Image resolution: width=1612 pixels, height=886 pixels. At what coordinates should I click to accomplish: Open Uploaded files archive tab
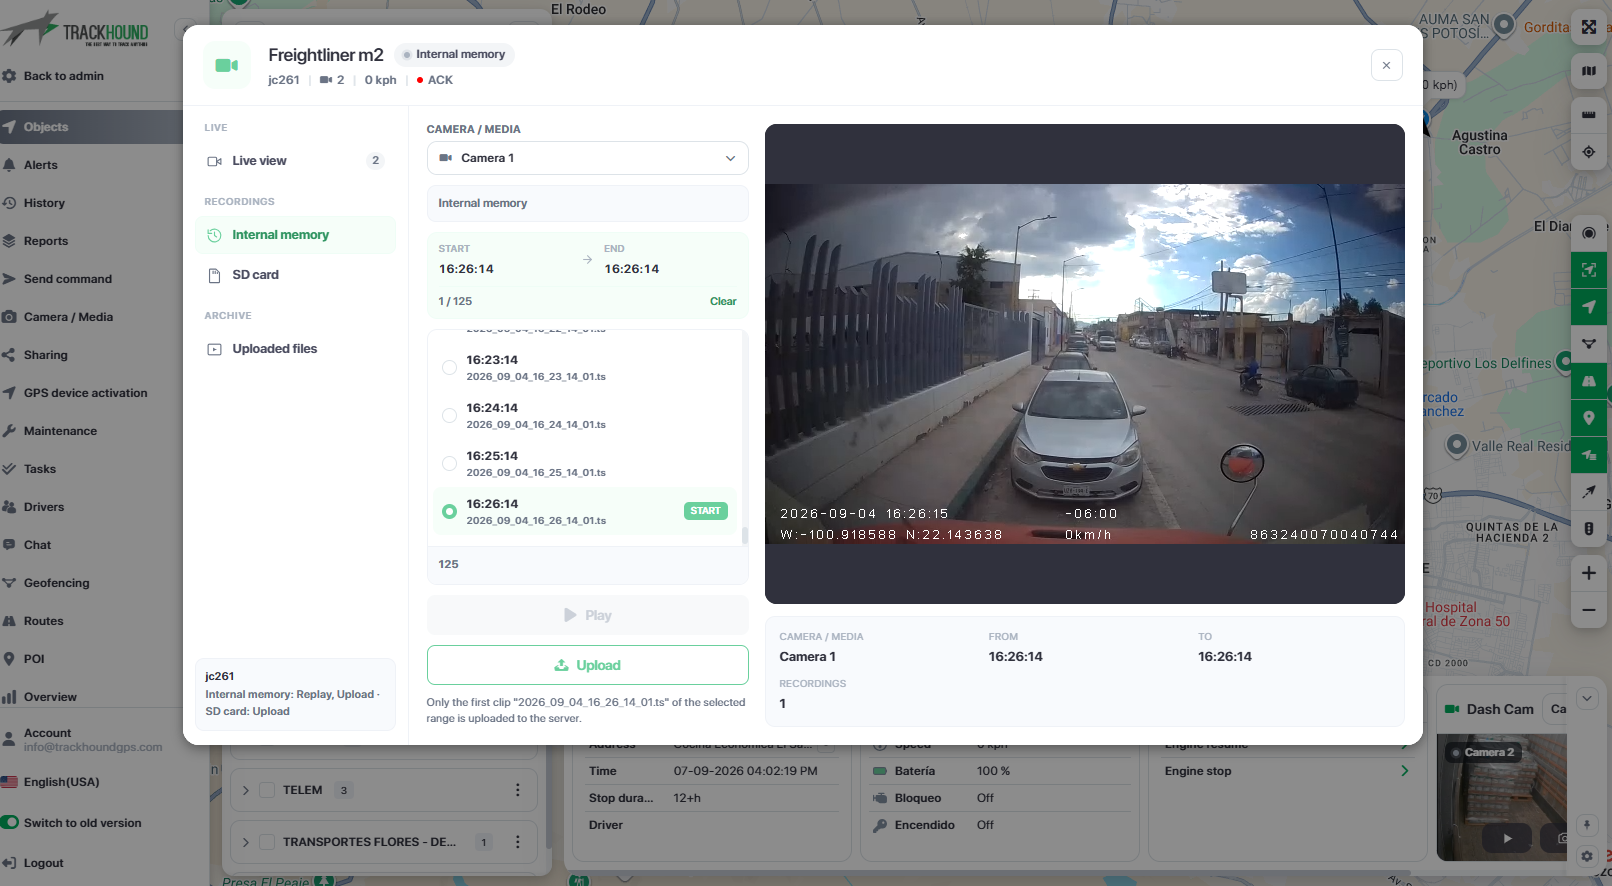pos(296,349)
